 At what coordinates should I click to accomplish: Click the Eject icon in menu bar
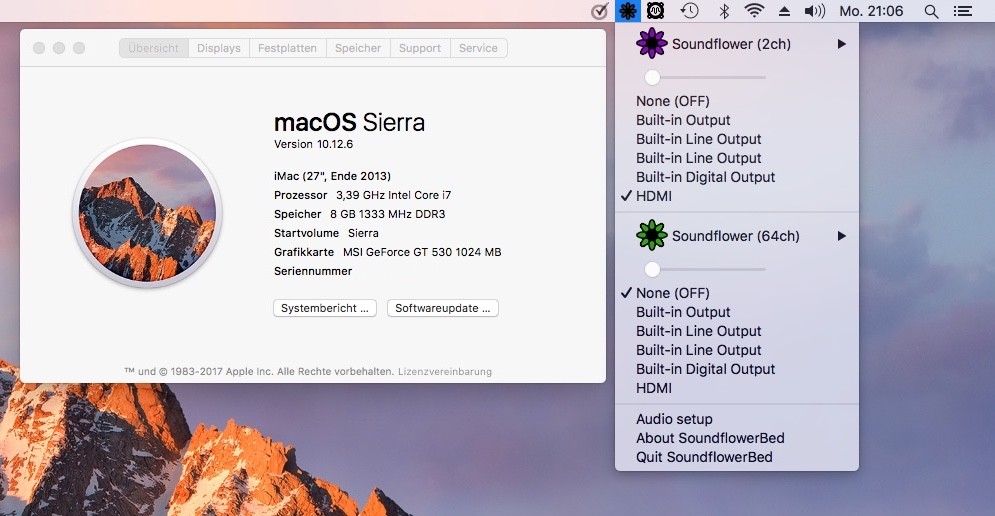[x=784, y=11]
